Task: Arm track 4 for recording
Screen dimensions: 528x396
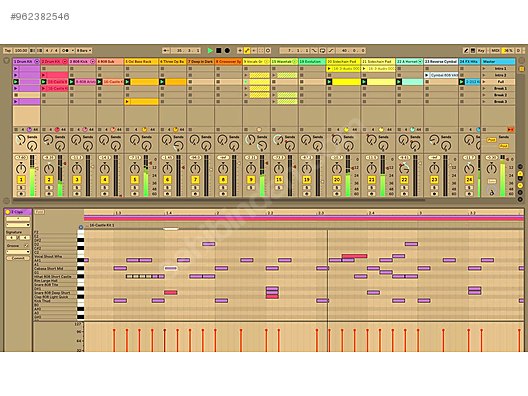Action: tap(104, 194)
